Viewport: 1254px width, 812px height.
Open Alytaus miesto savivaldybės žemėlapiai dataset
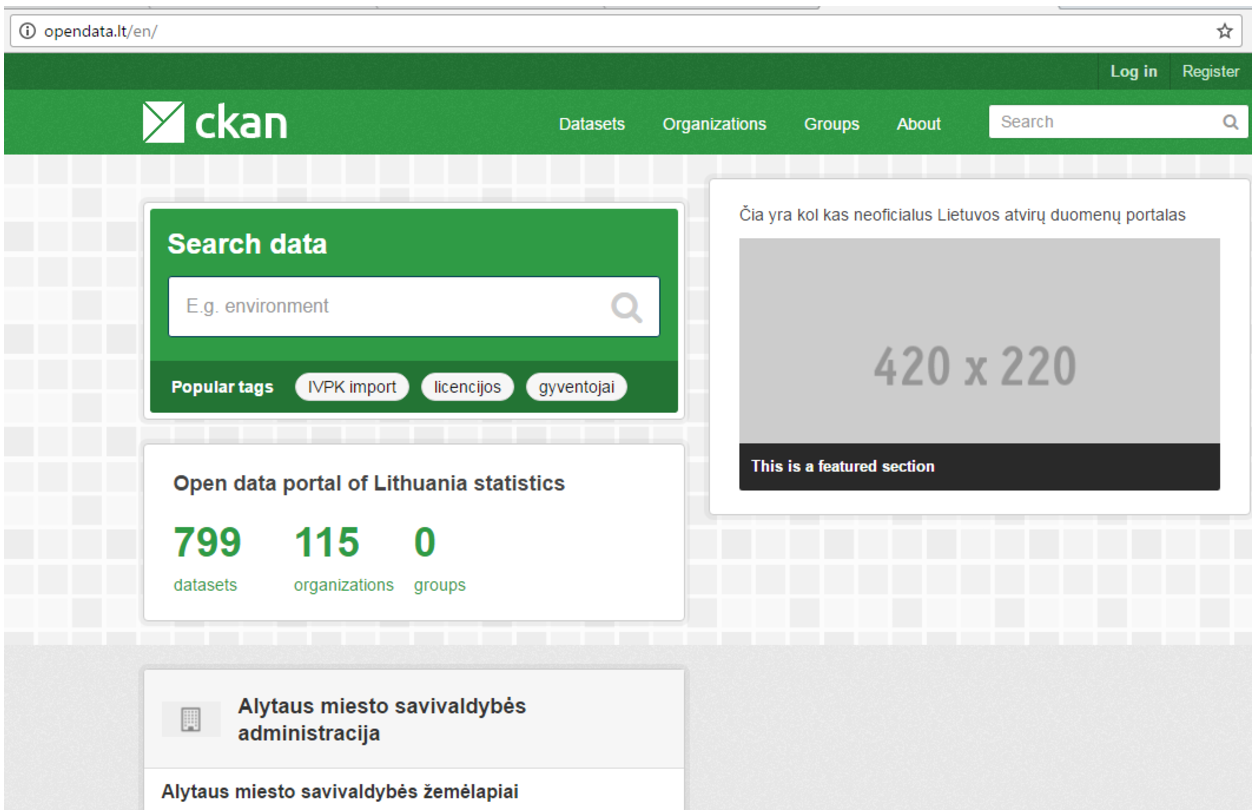[340, 792]
